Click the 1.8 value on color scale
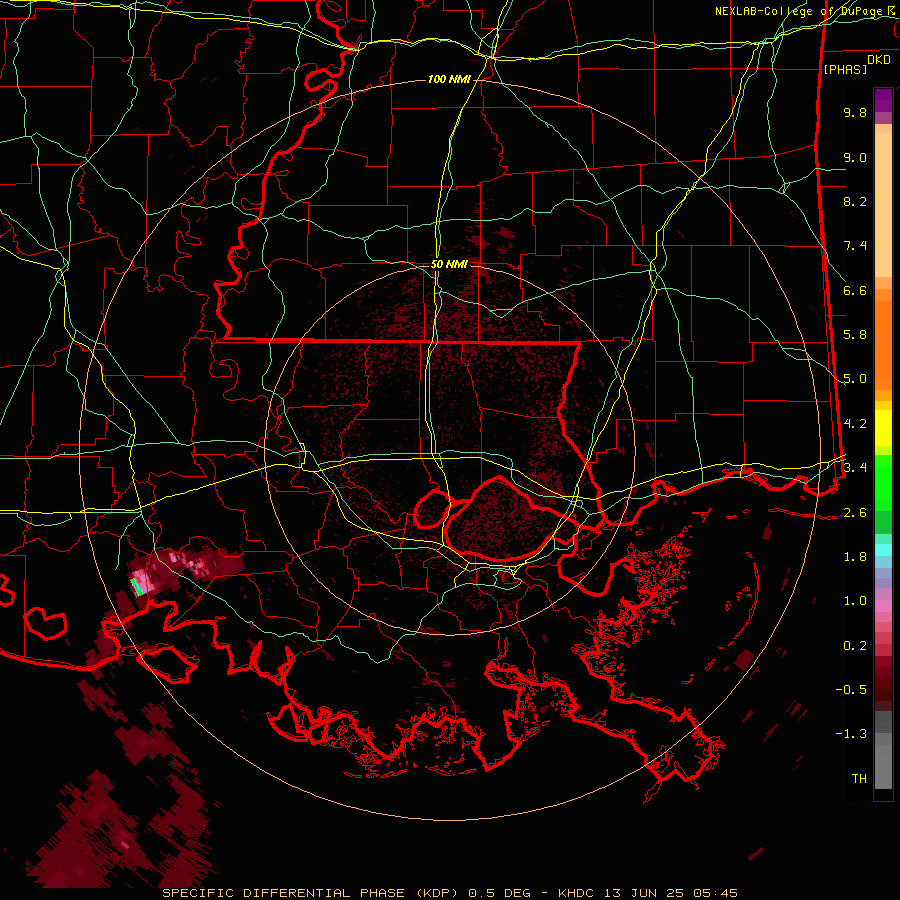The width and height of the screenshot is (900, 900). 855,557
